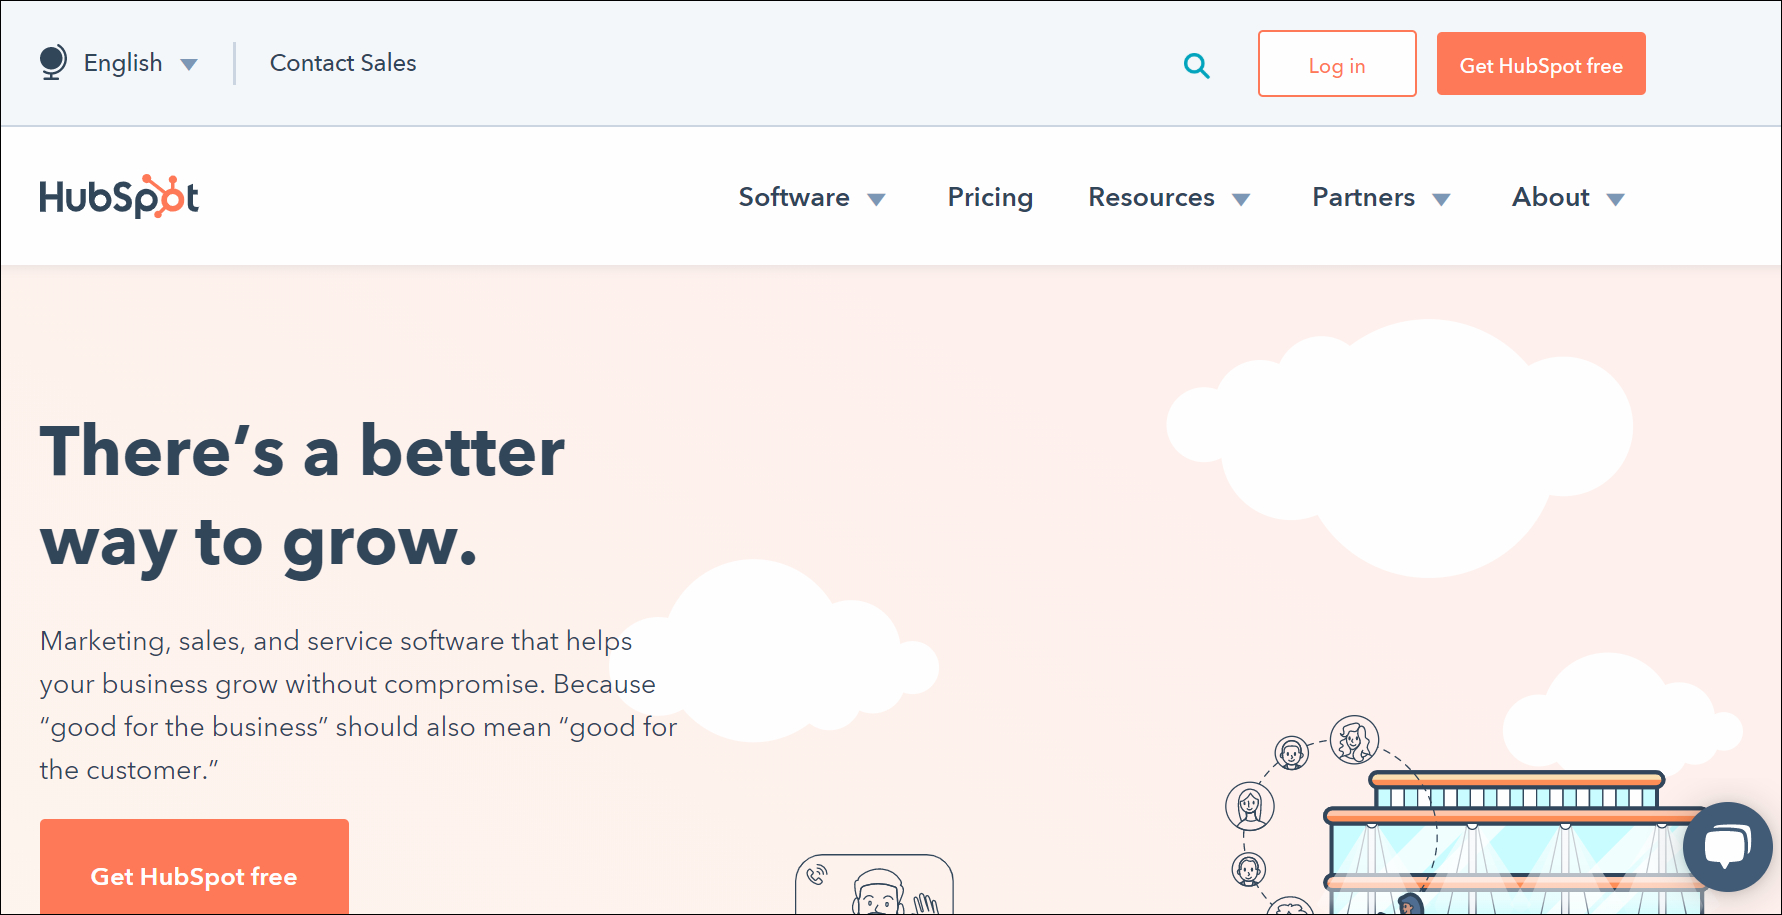Image resolution: width=1782 pixels, height=915 pixels.
Task: Open the About menu
Action: point(1567,197)
